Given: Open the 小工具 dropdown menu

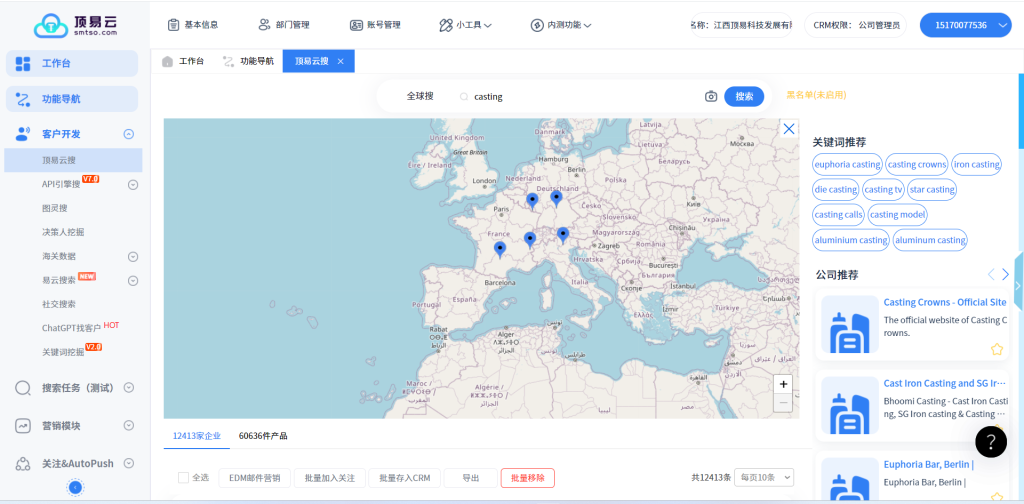Looking at the screenshot, I should pos(465,25).
